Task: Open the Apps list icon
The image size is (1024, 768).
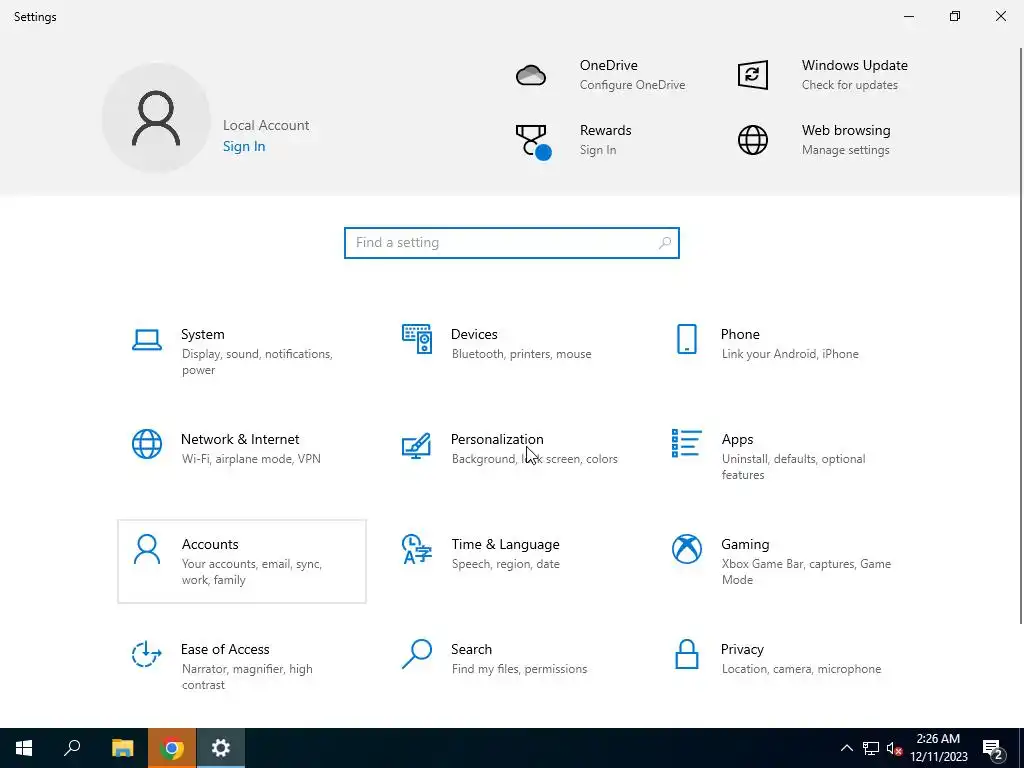Action: coord(686,443)
